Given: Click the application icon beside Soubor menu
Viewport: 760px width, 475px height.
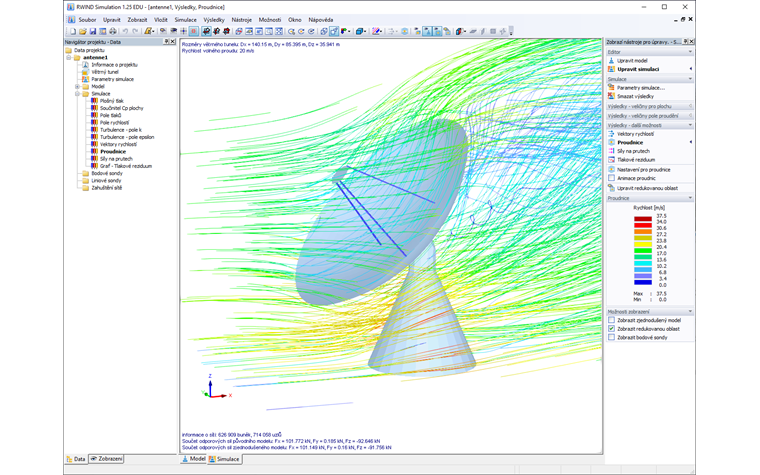Looking at the screenshot, I should 71,20.
